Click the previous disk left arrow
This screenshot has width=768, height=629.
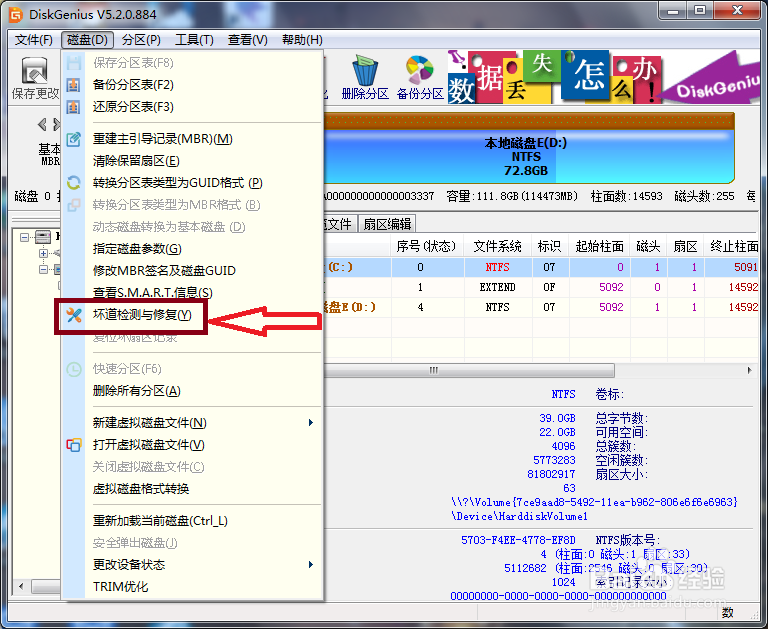click(x=43, y=124)
